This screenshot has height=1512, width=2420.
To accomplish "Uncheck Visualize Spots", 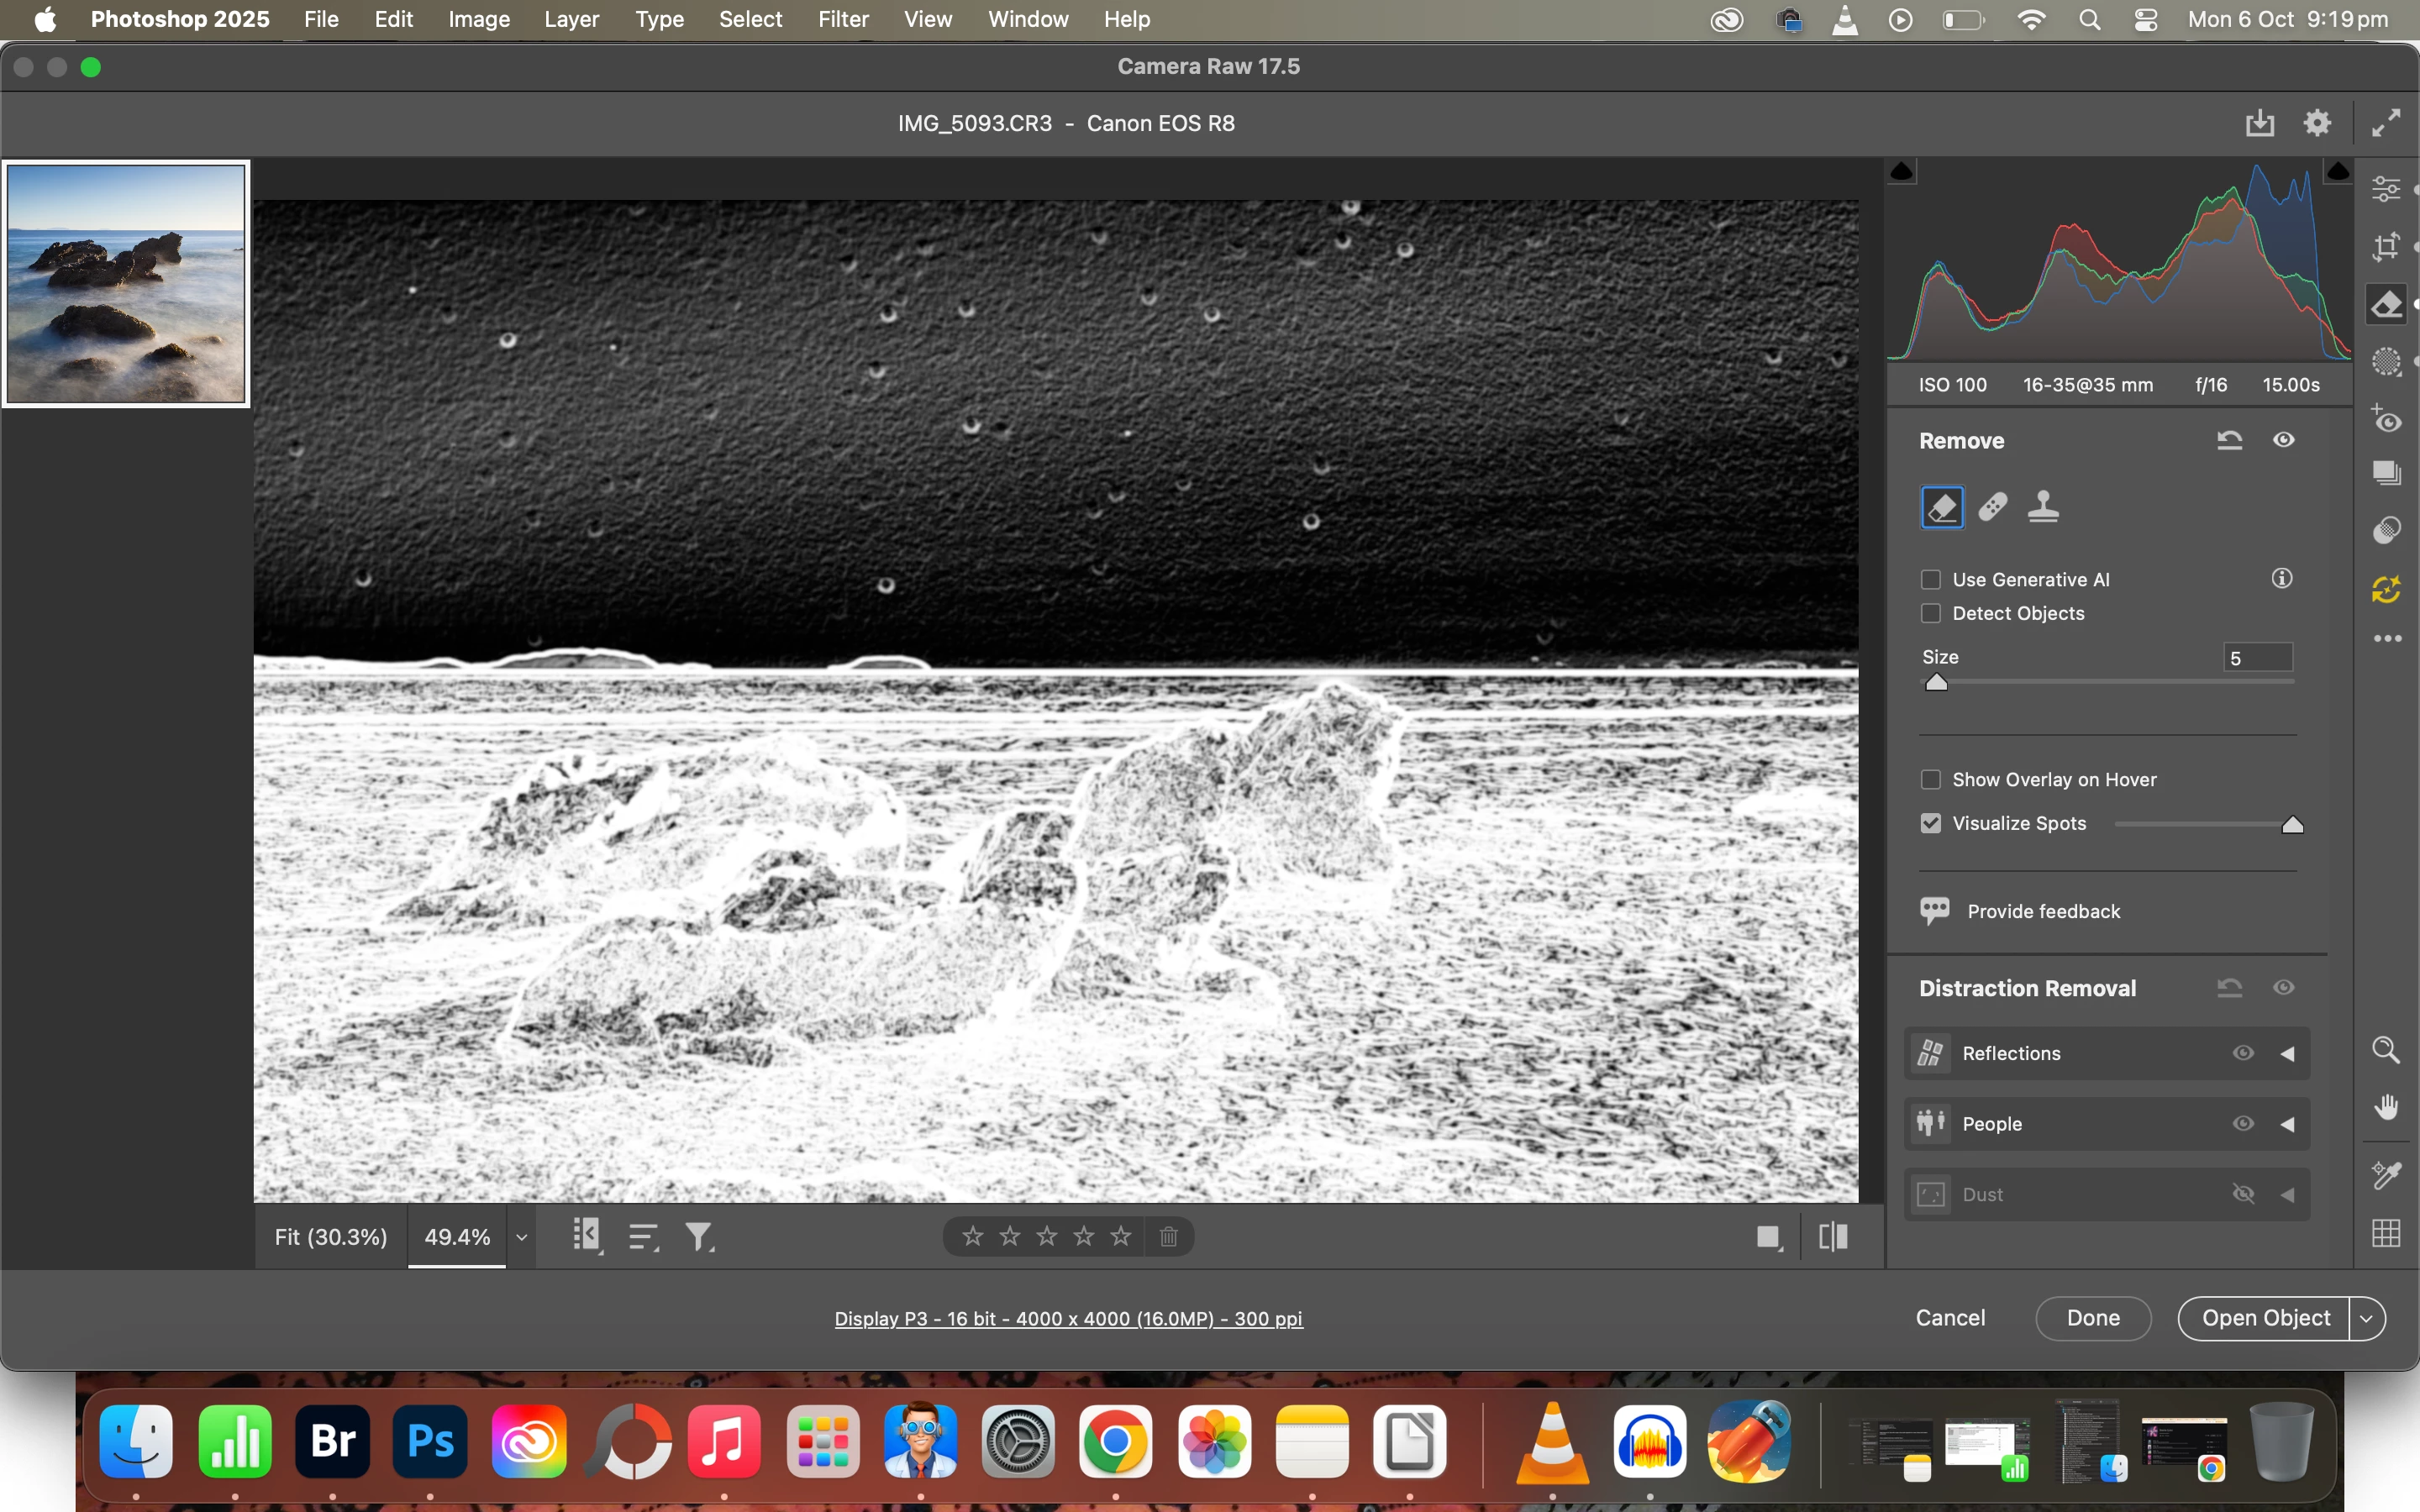I will pos(1931,823).
